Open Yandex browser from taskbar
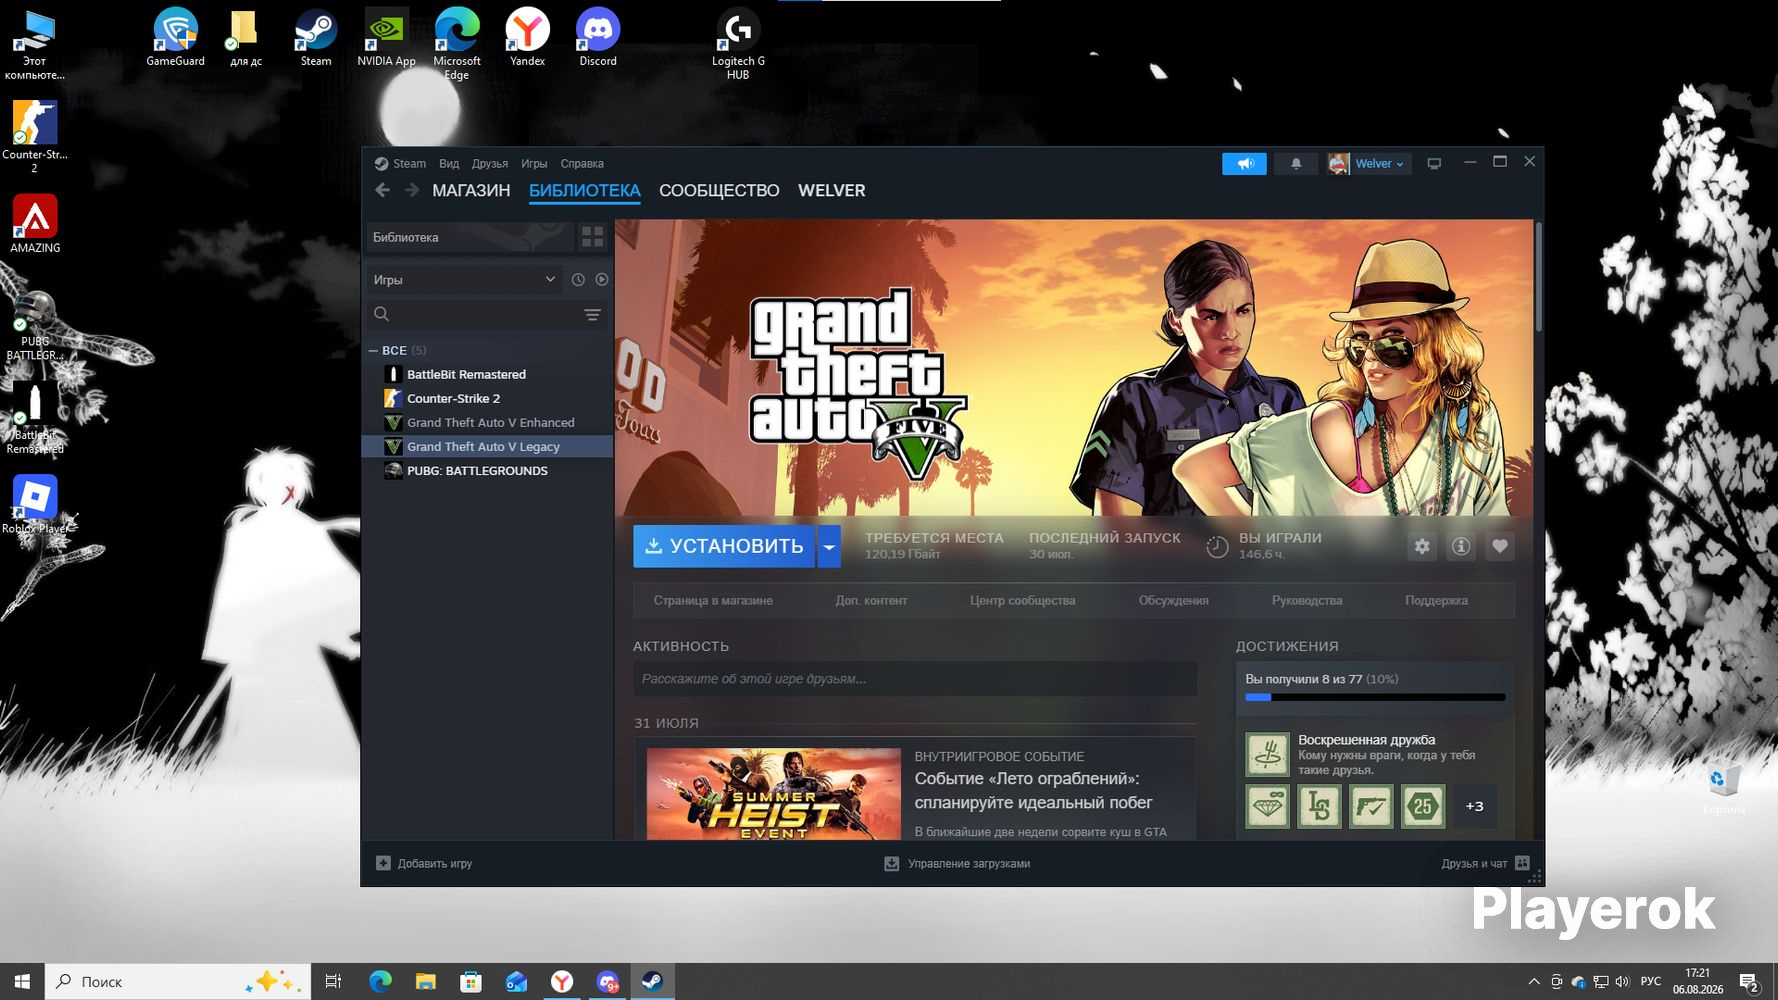 click(x=563, y=982)
